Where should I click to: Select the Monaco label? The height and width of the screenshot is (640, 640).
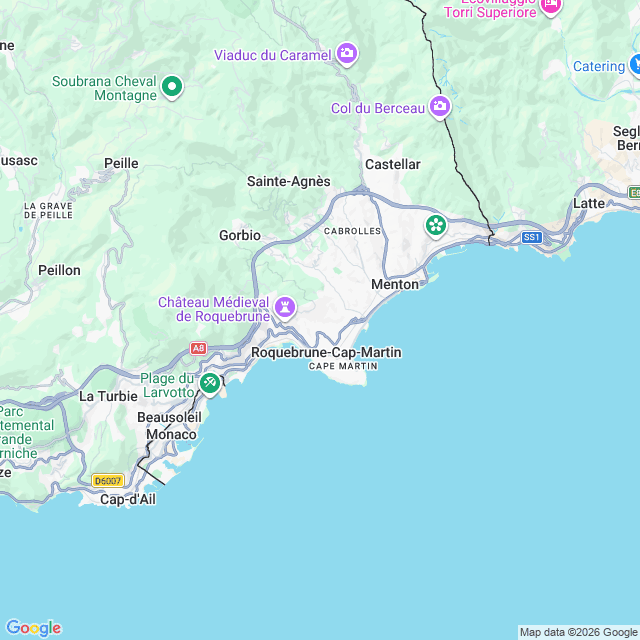pos(171,434)
